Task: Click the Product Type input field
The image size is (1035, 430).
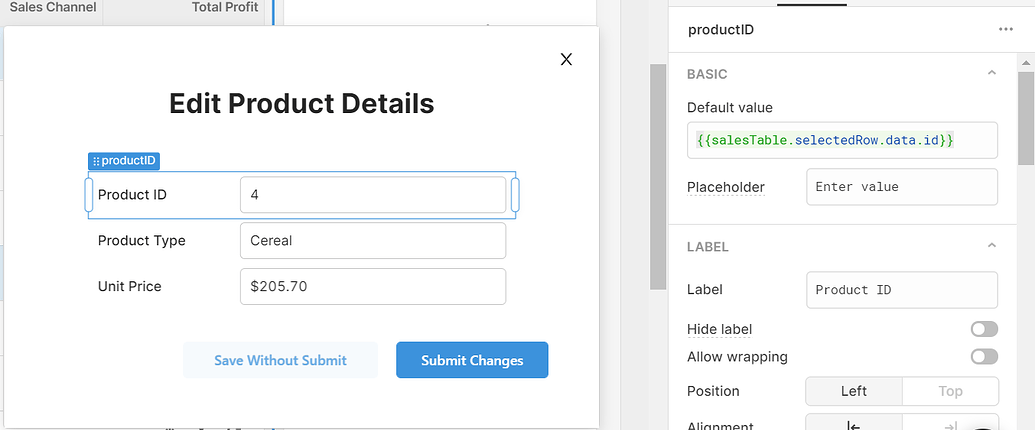Action: coord(373,240)
